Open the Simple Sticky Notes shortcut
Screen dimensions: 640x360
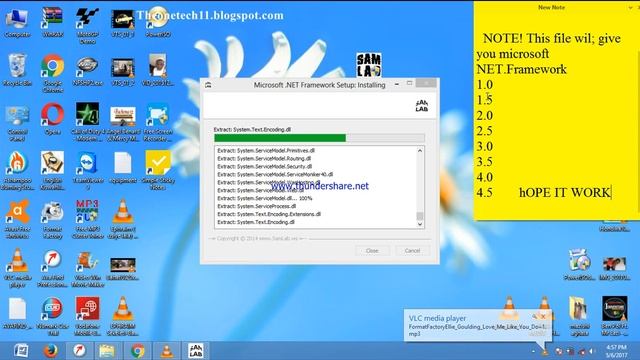click(158, 171)
